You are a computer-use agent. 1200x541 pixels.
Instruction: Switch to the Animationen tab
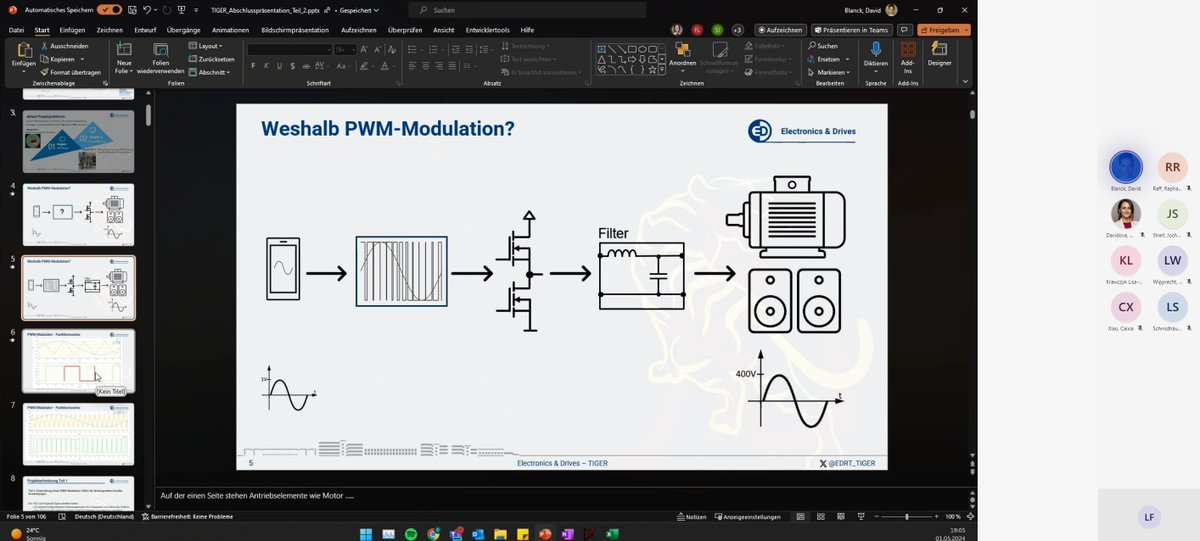coord(231,30)
